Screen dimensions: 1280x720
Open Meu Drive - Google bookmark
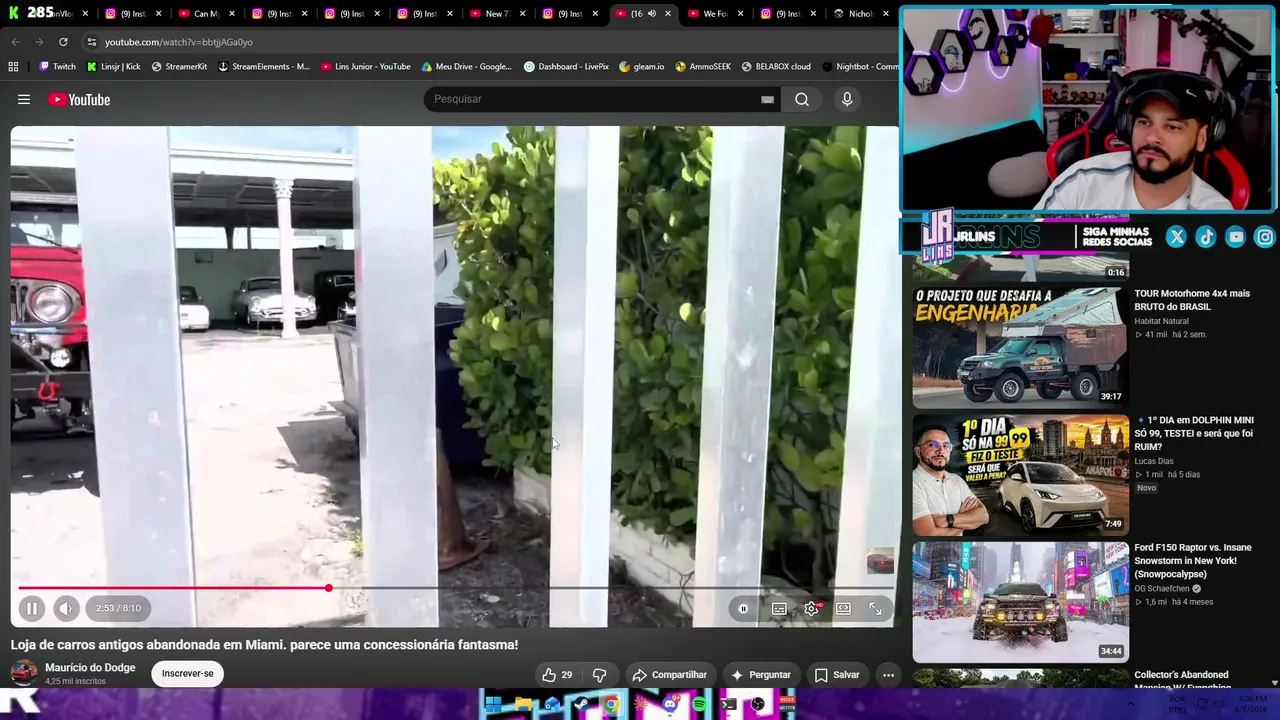(466, 67)
